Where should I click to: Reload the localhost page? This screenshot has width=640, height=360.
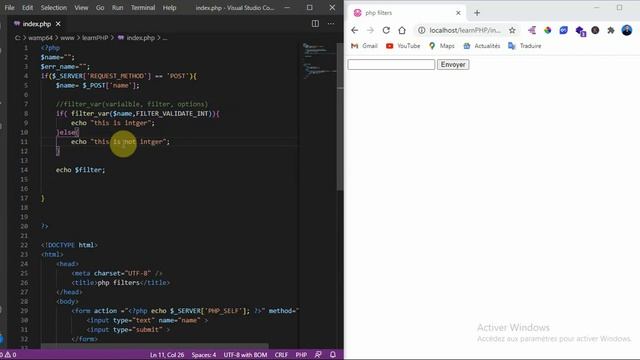tap(386, 30)
